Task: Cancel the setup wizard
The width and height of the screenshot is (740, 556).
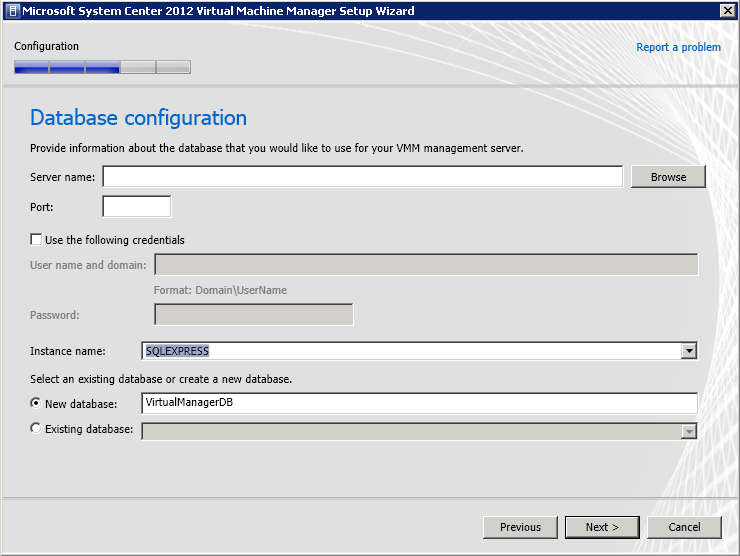Action: [684, 527]
